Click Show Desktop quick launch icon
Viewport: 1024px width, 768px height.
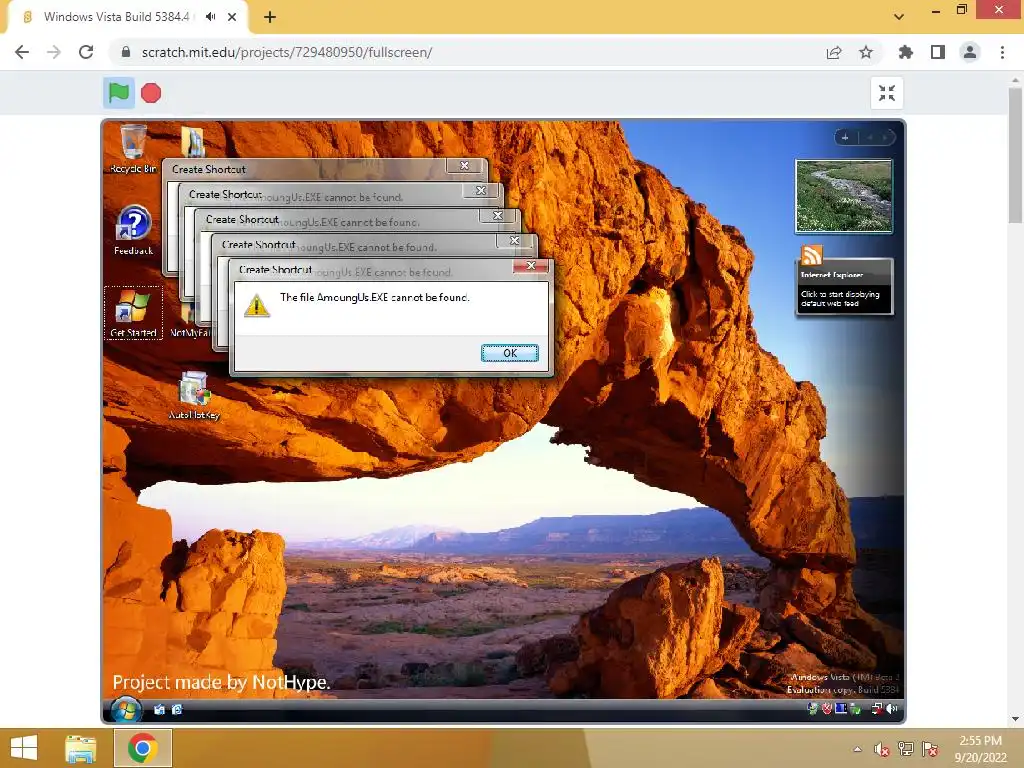tap(159, 710)
